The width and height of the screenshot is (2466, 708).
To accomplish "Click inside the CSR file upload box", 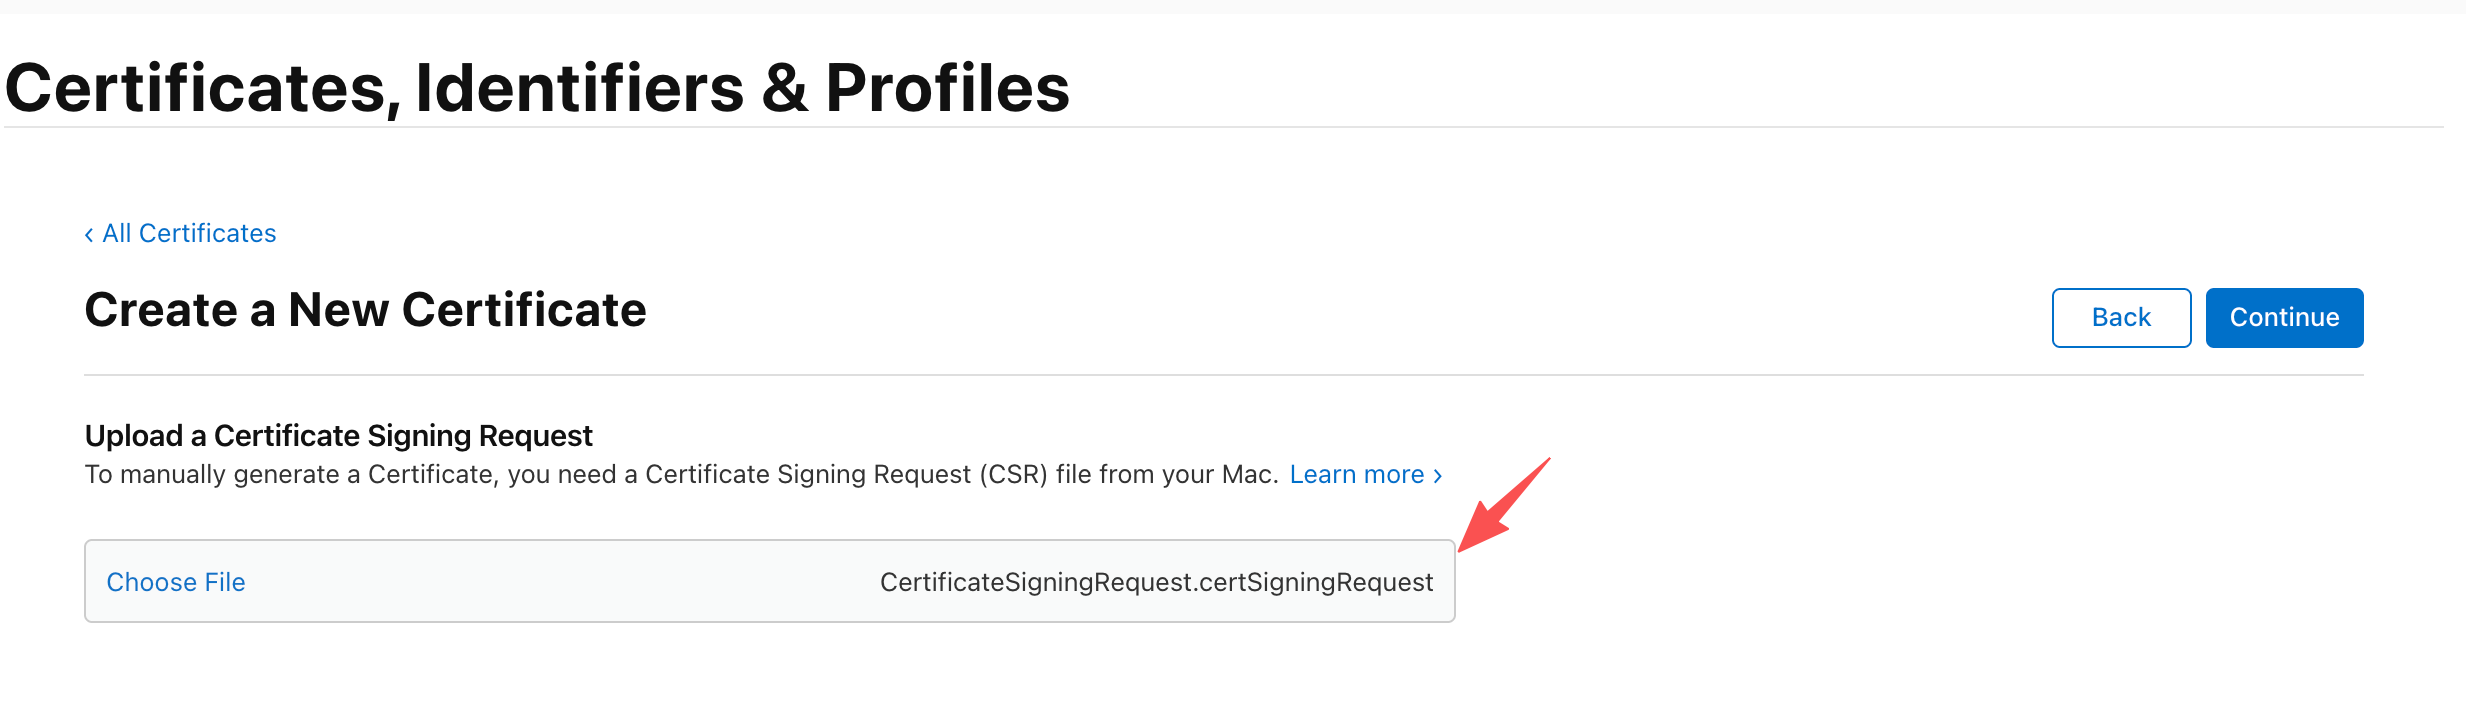I will tap(560, 582).
